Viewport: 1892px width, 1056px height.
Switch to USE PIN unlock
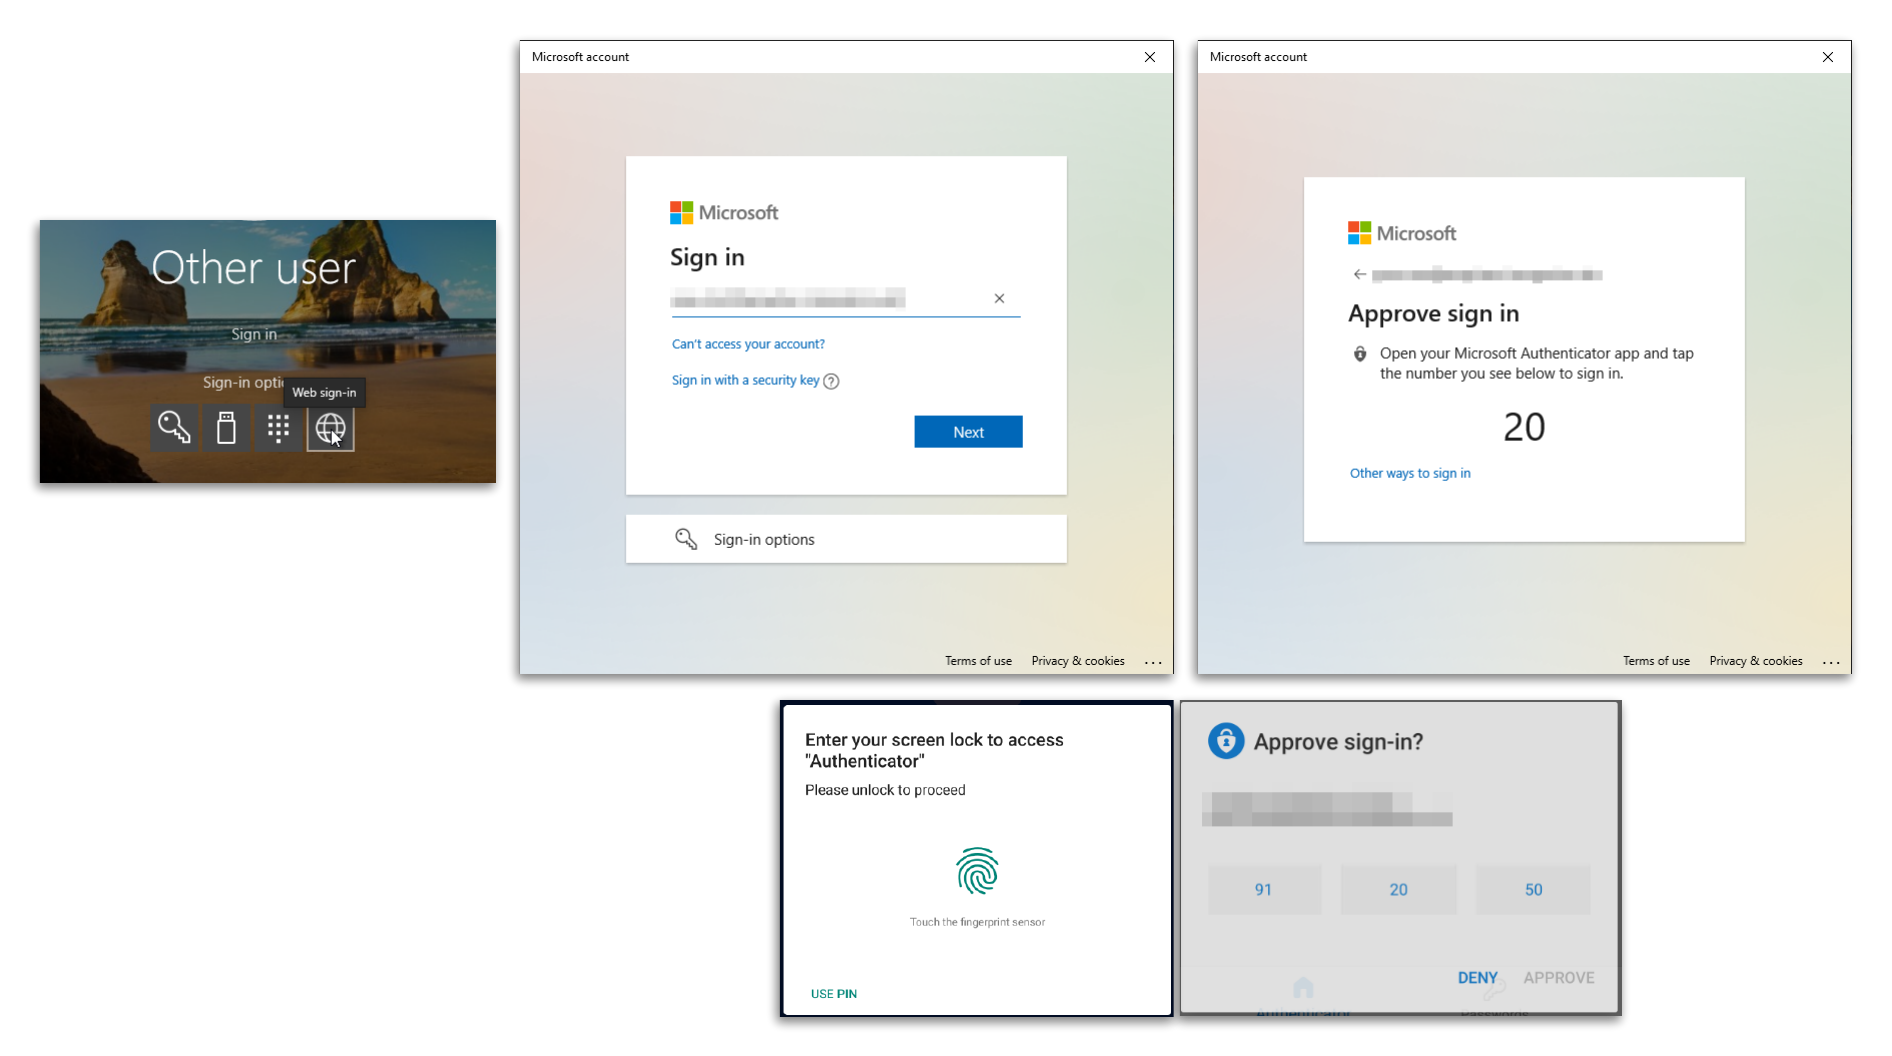[834, 993]
